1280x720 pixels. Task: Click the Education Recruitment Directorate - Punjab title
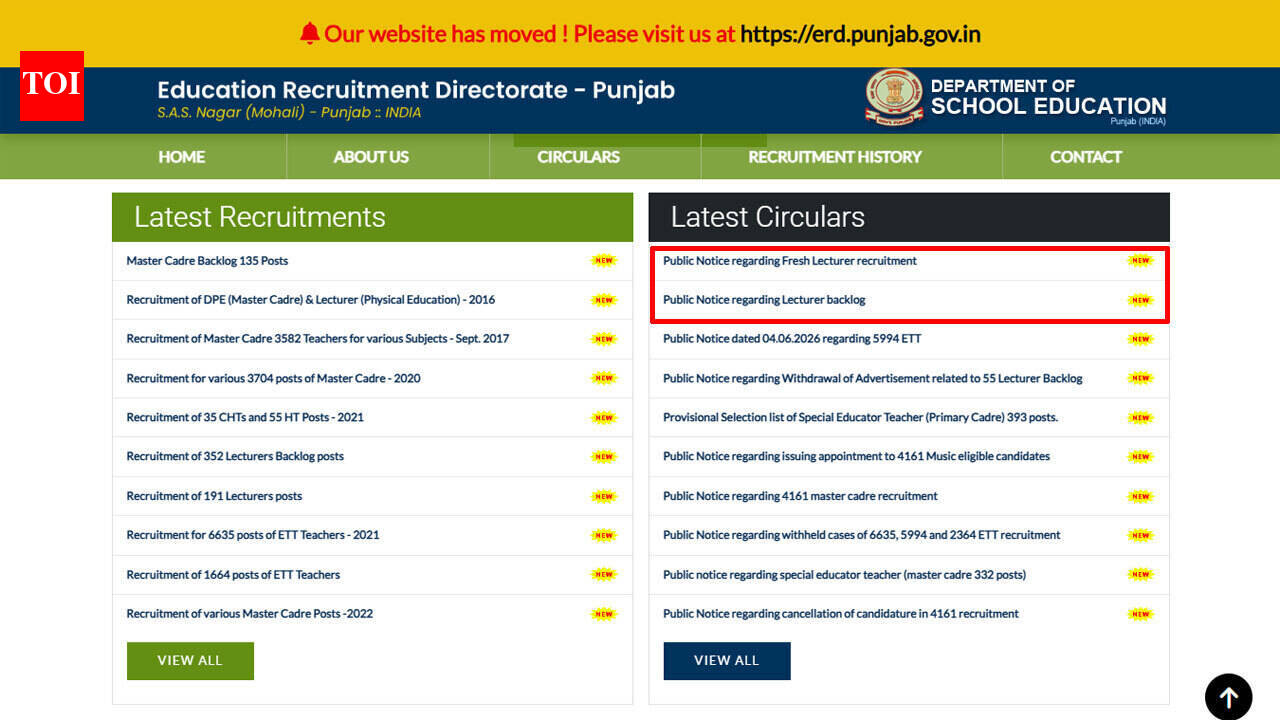tap(416, 90)
